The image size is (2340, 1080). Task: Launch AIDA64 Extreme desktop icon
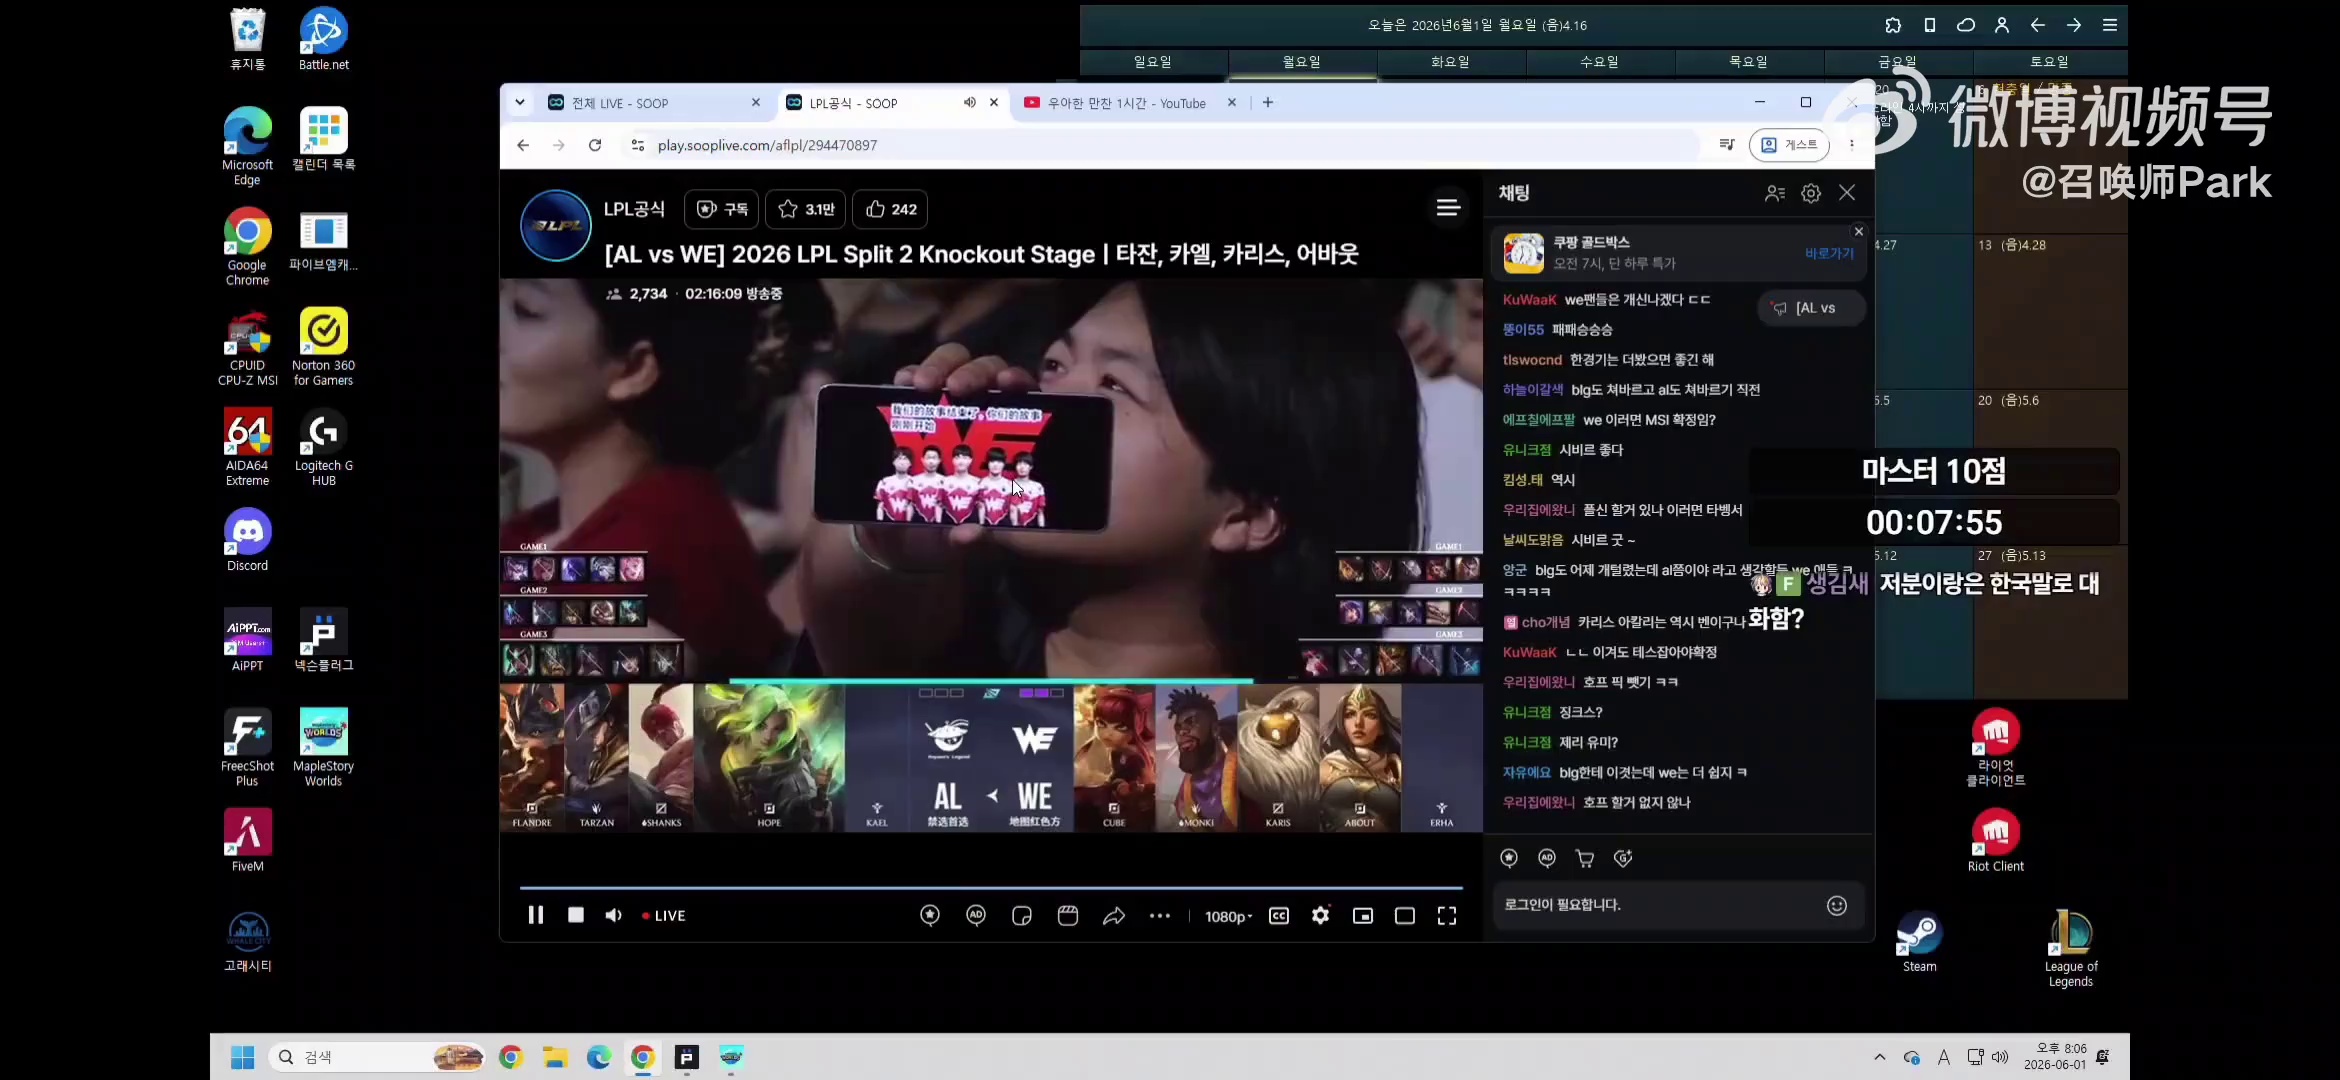(x=247, y=447)
